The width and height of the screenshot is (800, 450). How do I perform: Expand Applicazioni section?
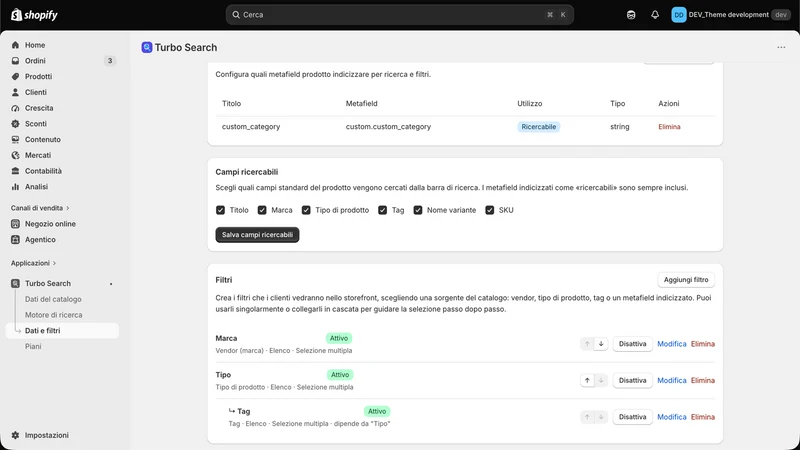point(33,263)
